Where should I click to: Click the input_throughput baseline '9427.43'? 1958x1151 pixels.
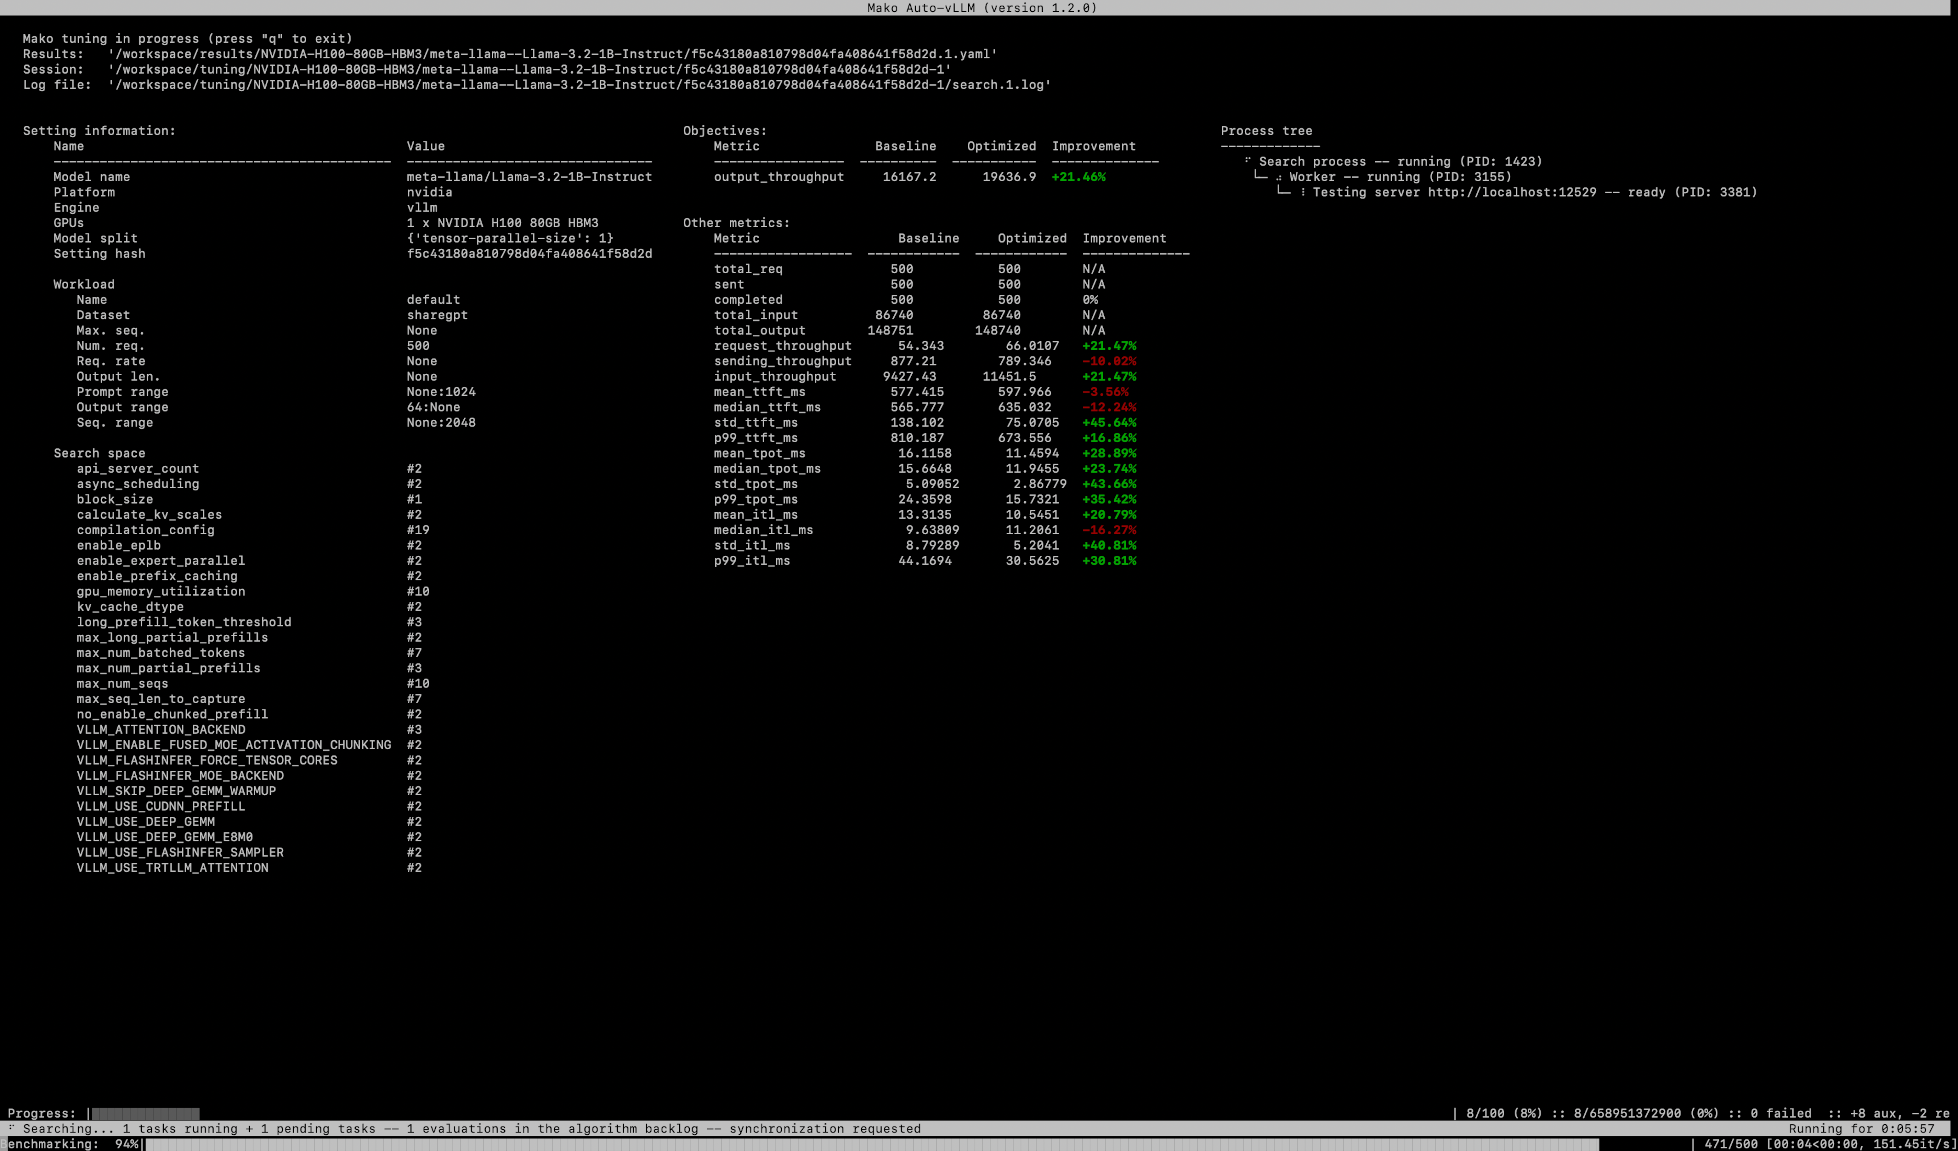click(x=909, y=377)
